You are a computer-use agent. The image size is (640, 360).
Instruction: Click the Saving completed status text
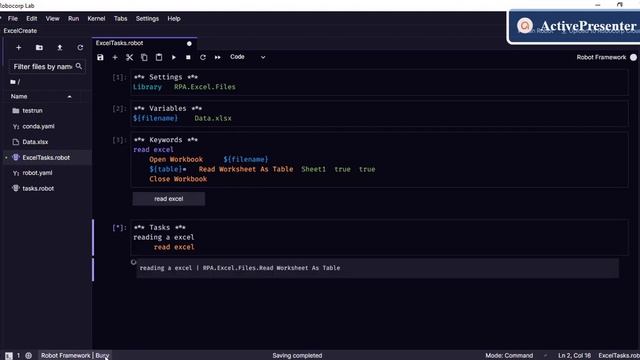pos(297,356)
